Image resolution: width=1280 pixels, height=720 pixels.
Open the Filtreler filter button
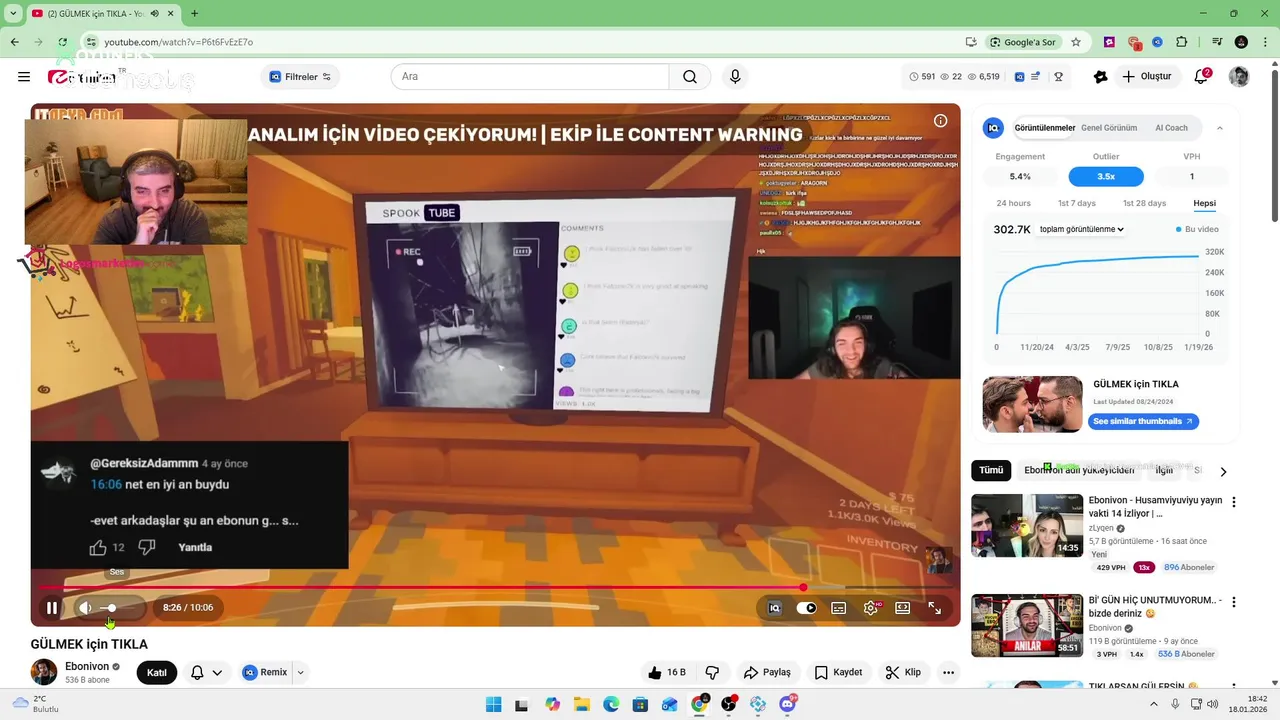click(300, 77)
